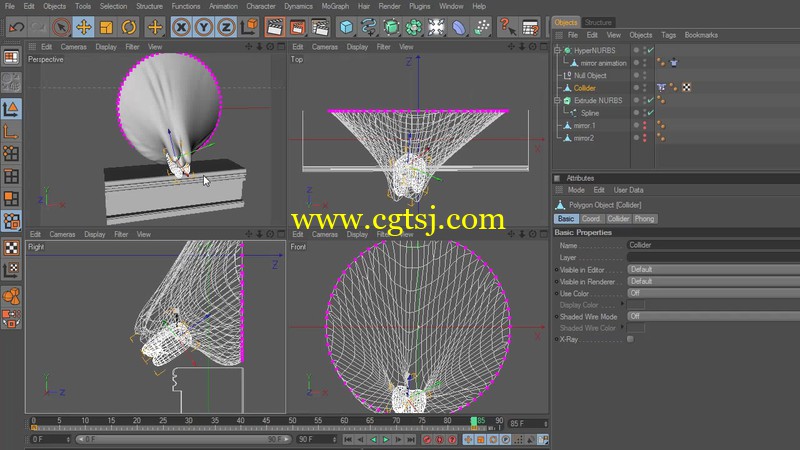Screen dimensions: 800x450
Task: Open Bookmarks in Objects manager
Action: pyautogui.click(x=701, y=35)
